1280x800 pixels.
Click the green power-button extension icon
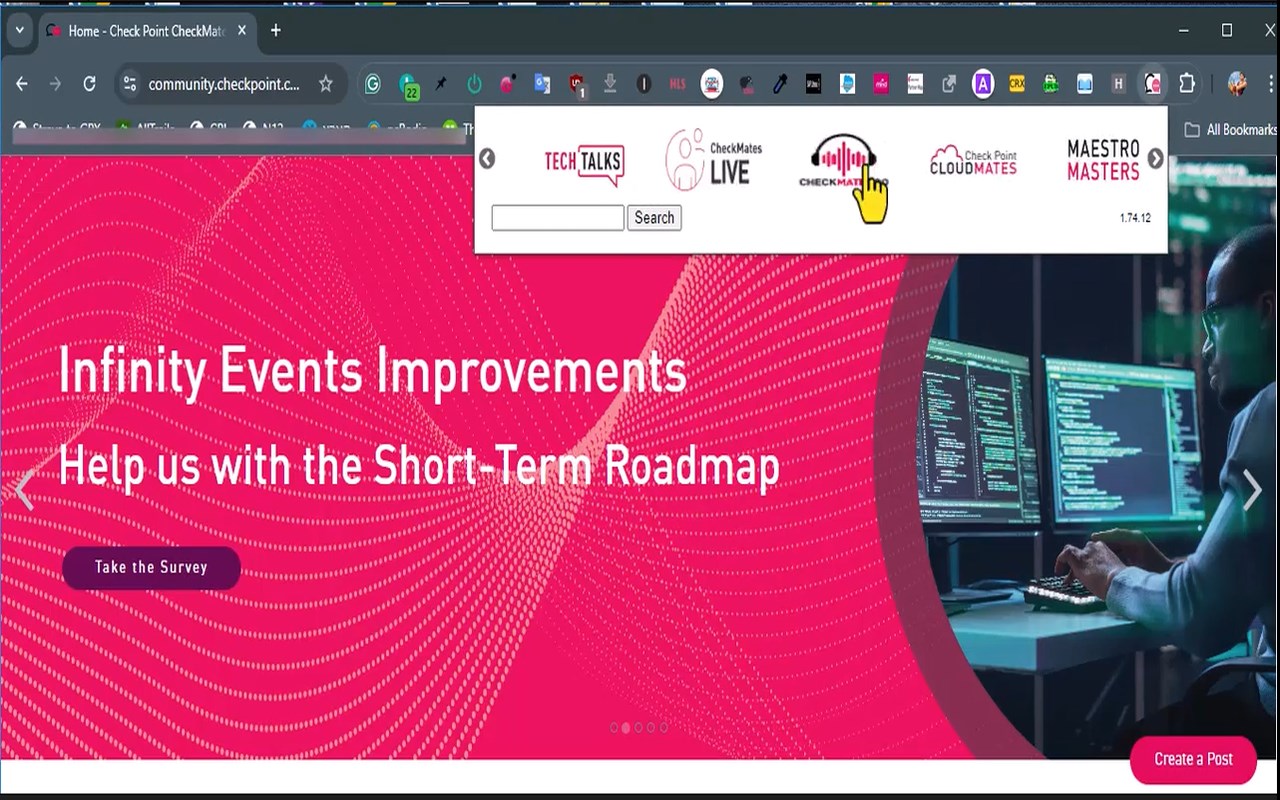pos(474,84)
